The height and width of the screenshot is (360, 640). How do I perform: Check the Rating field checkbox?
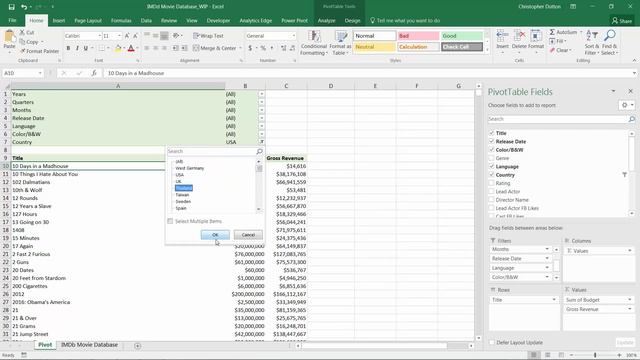[x=492, y=183]
